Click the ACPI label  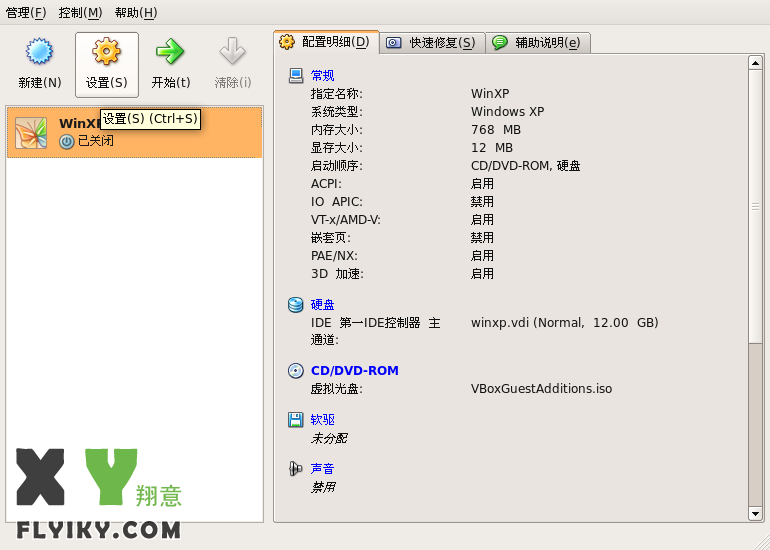coord(326,184)
